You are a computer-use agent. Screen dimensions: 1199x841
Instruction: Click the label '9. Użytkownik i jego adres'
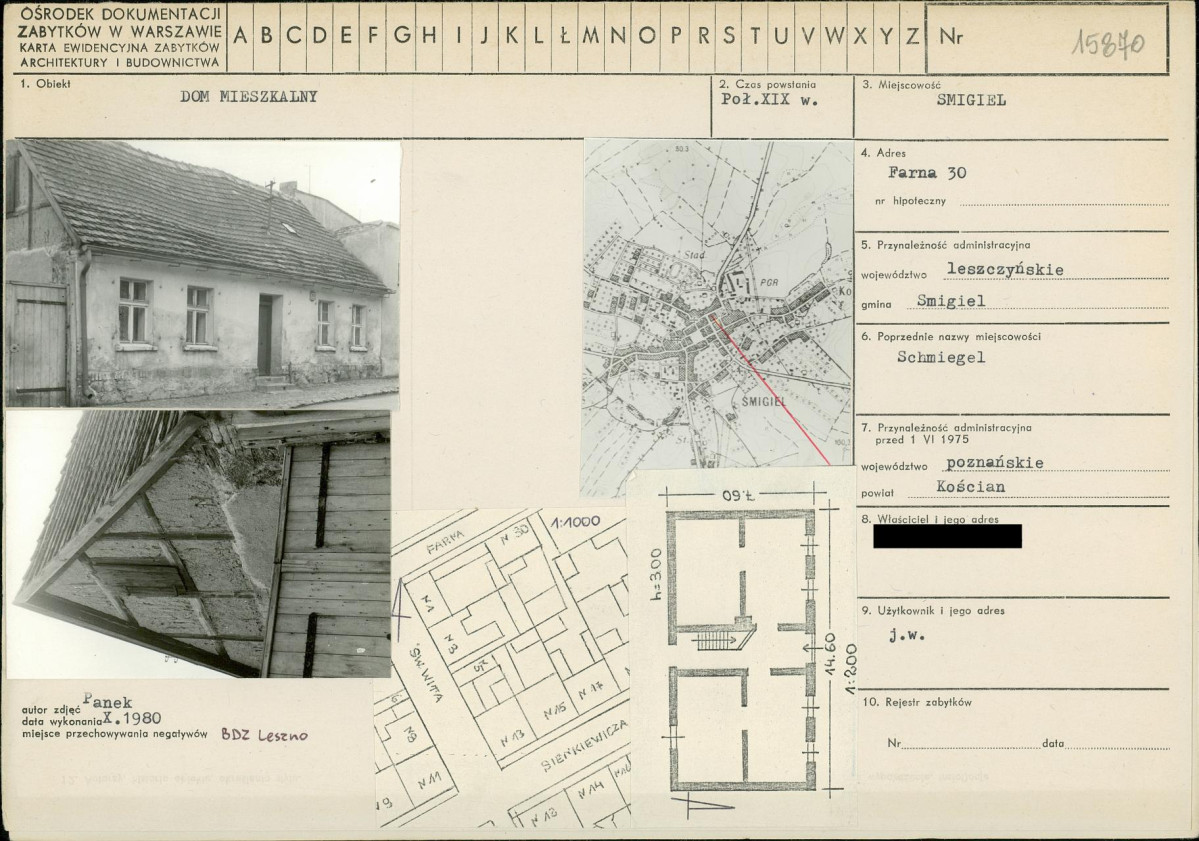tap(933, 611)
